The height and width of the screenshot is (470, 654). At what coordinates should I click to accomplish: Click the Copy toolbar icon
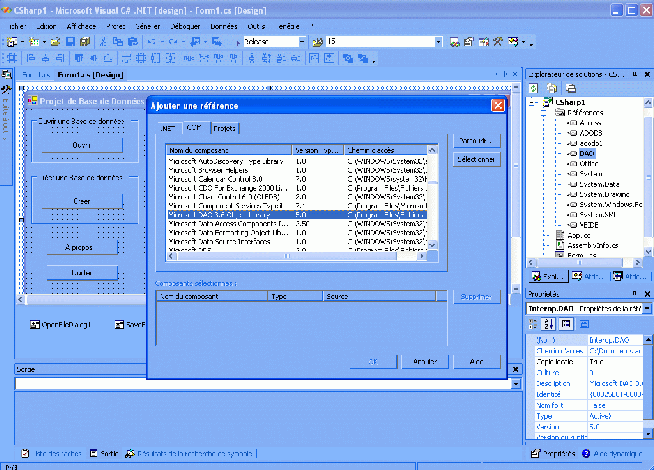point(118,42)
